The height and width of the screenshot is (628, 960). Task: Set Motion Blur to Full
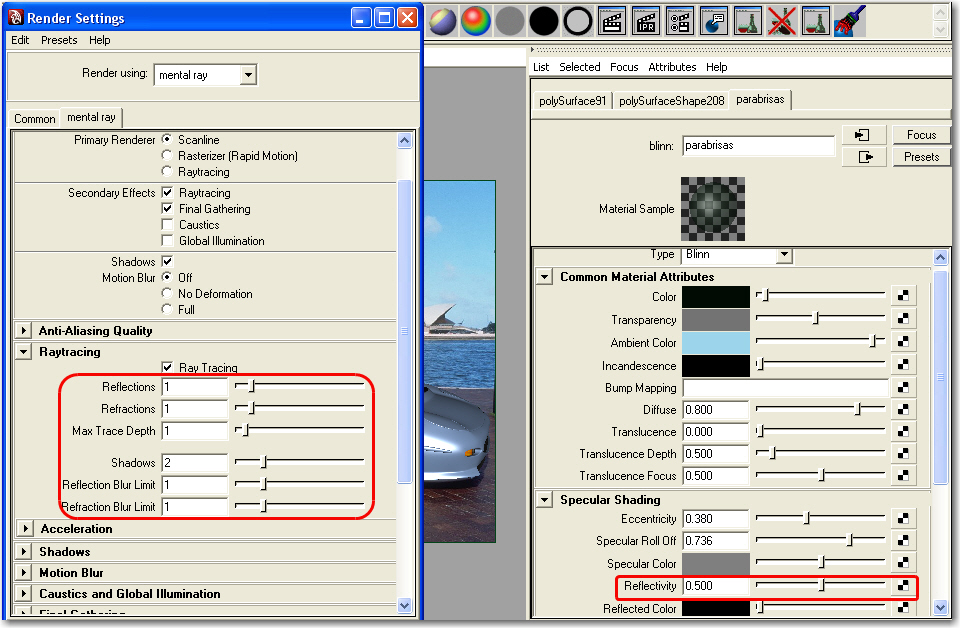pos(167,309)
